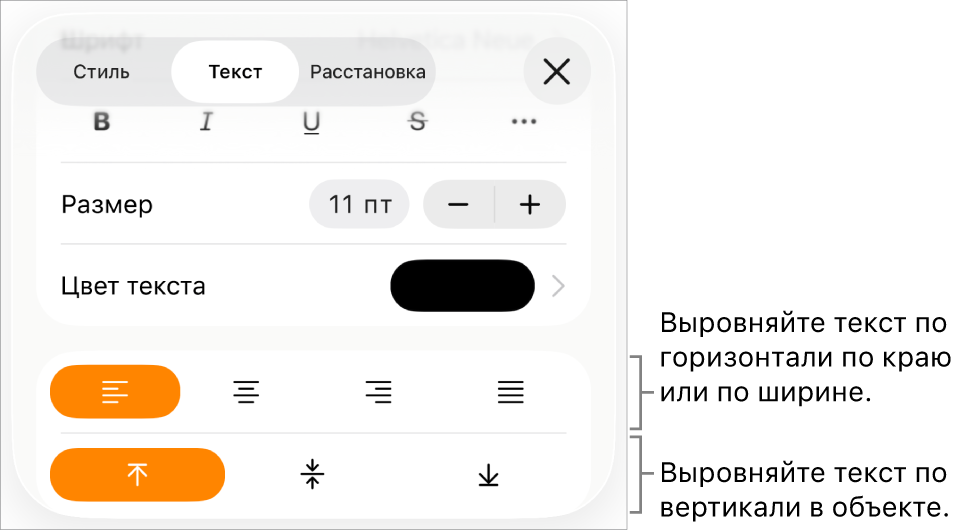Increase font size with the plus button
The height and width of the screenshot is (532, 968).
coord(530,204)
